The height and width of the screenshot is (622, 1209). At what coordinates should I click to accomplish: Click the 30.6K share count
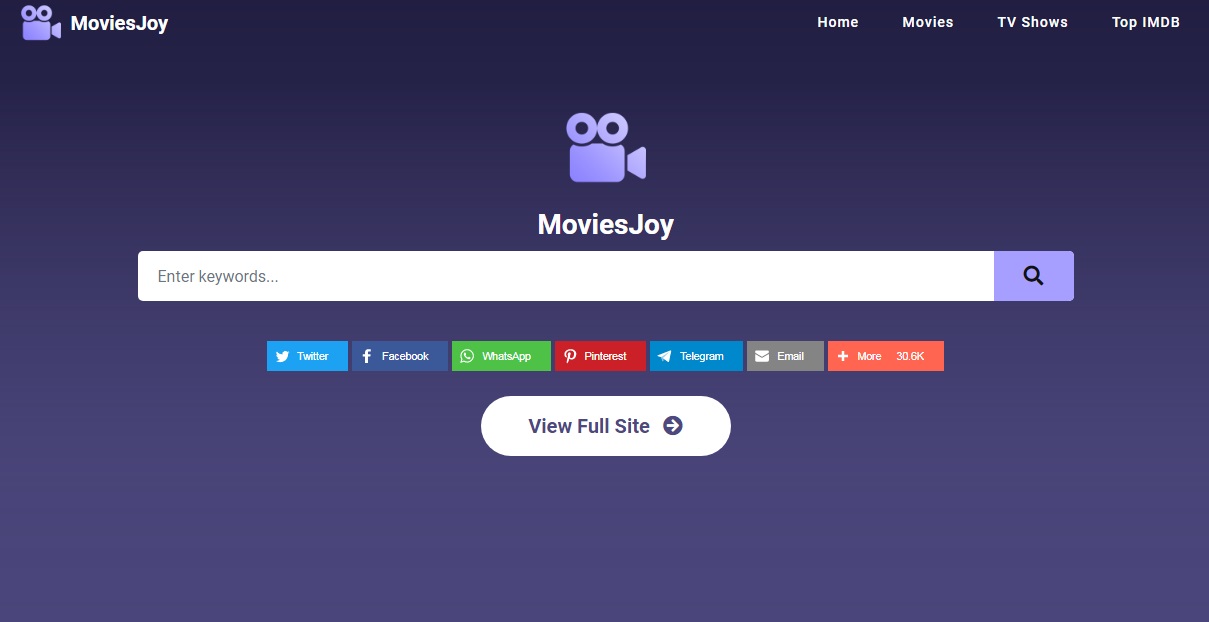[x=910, y=356]
